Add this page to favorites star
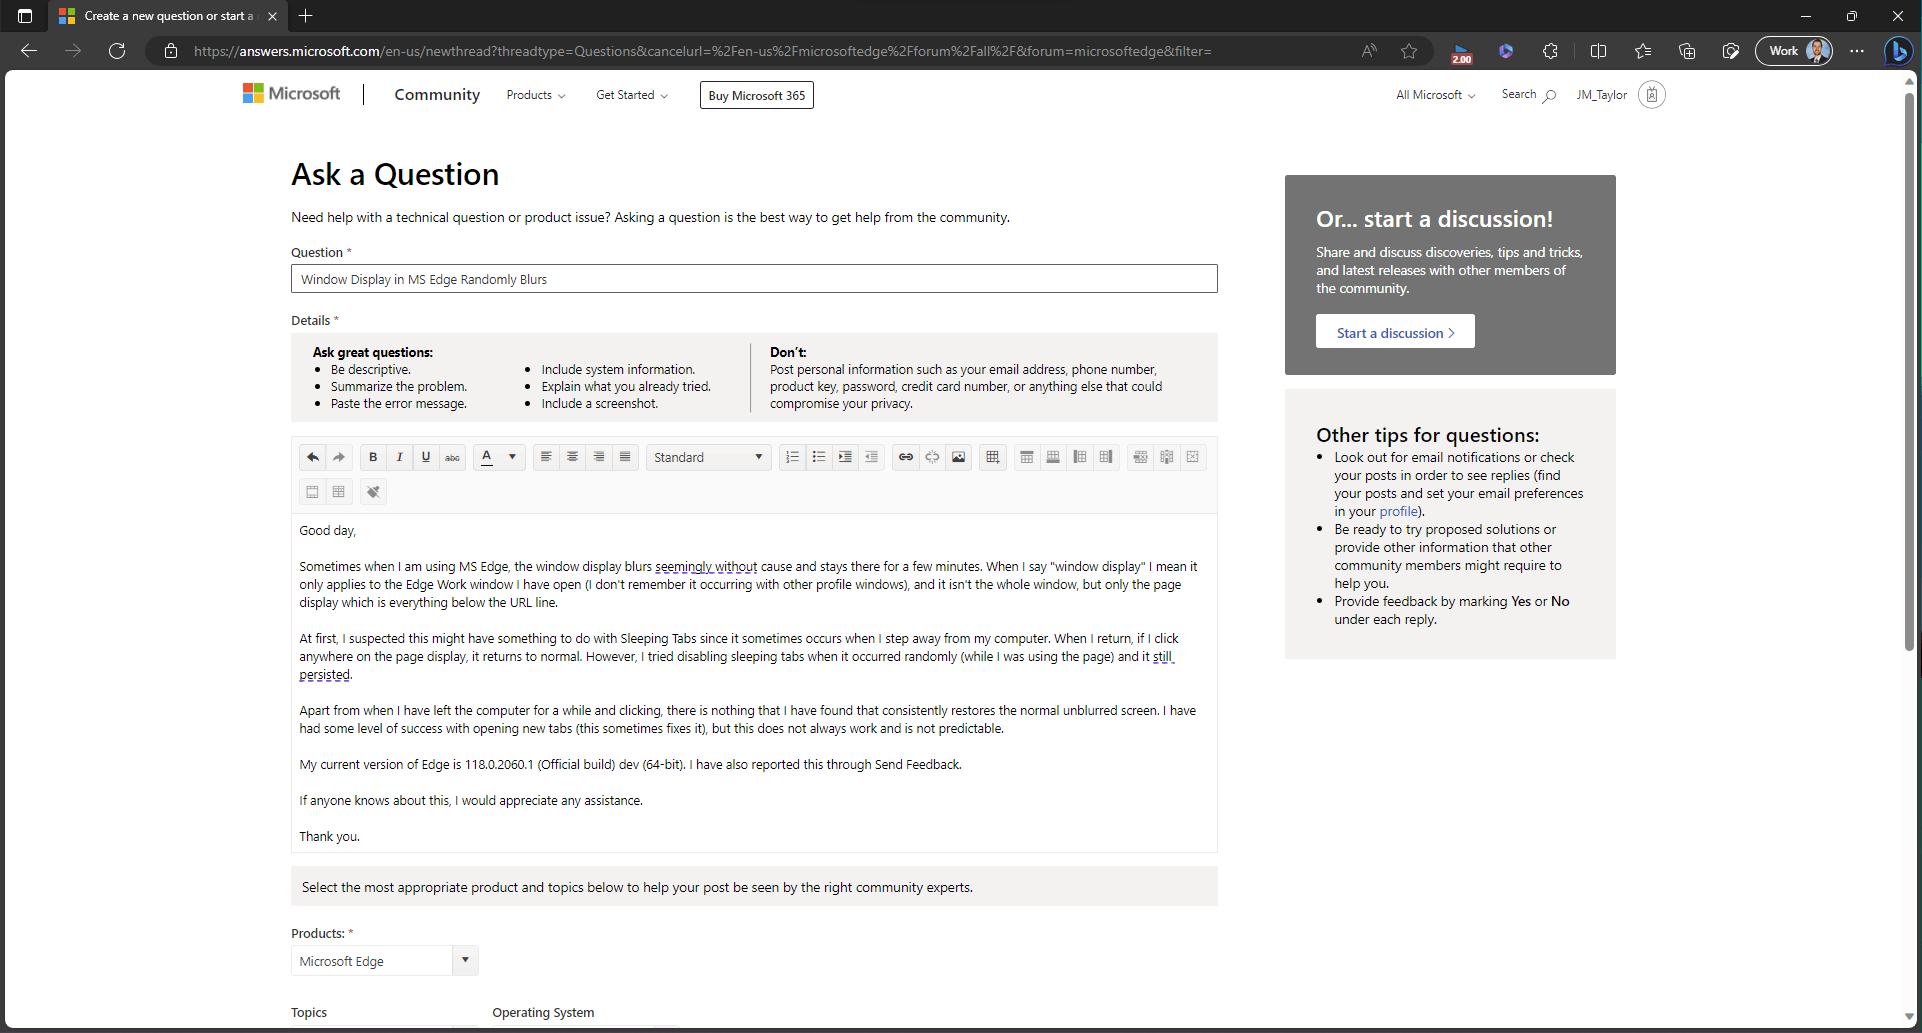Screen dimensions: 1922x1033 1409,51
